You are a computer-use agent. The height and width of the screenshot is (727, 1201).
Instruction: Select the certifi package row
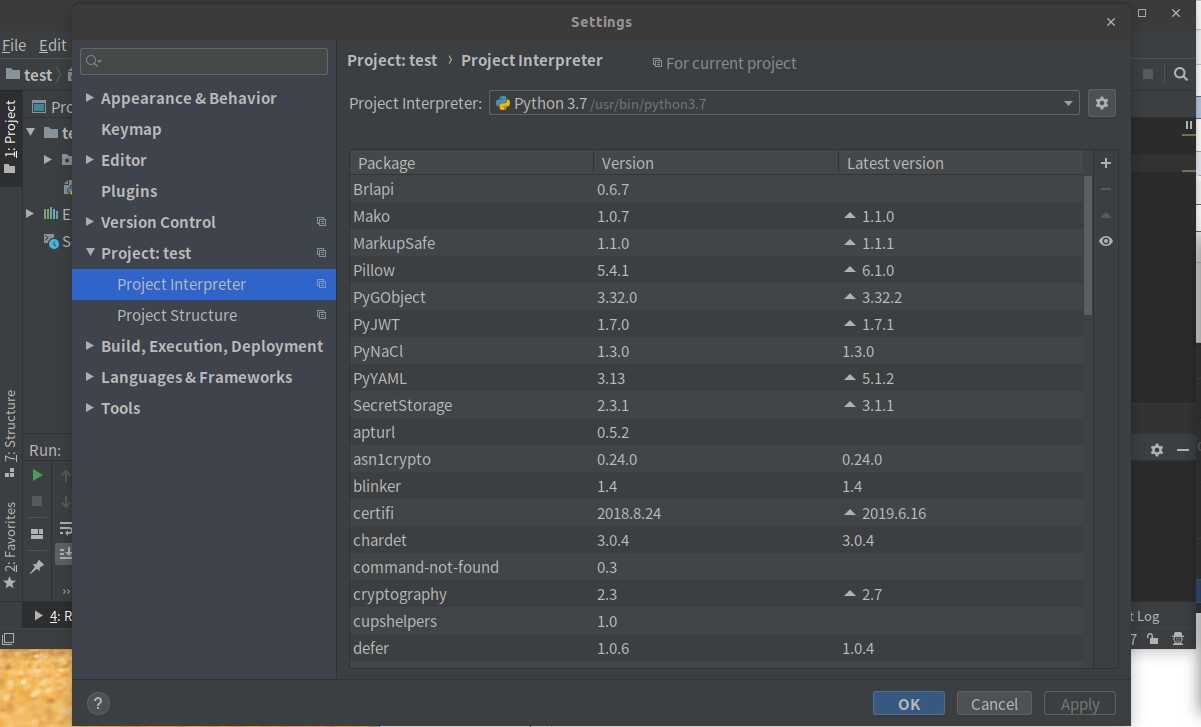[716, 513]
